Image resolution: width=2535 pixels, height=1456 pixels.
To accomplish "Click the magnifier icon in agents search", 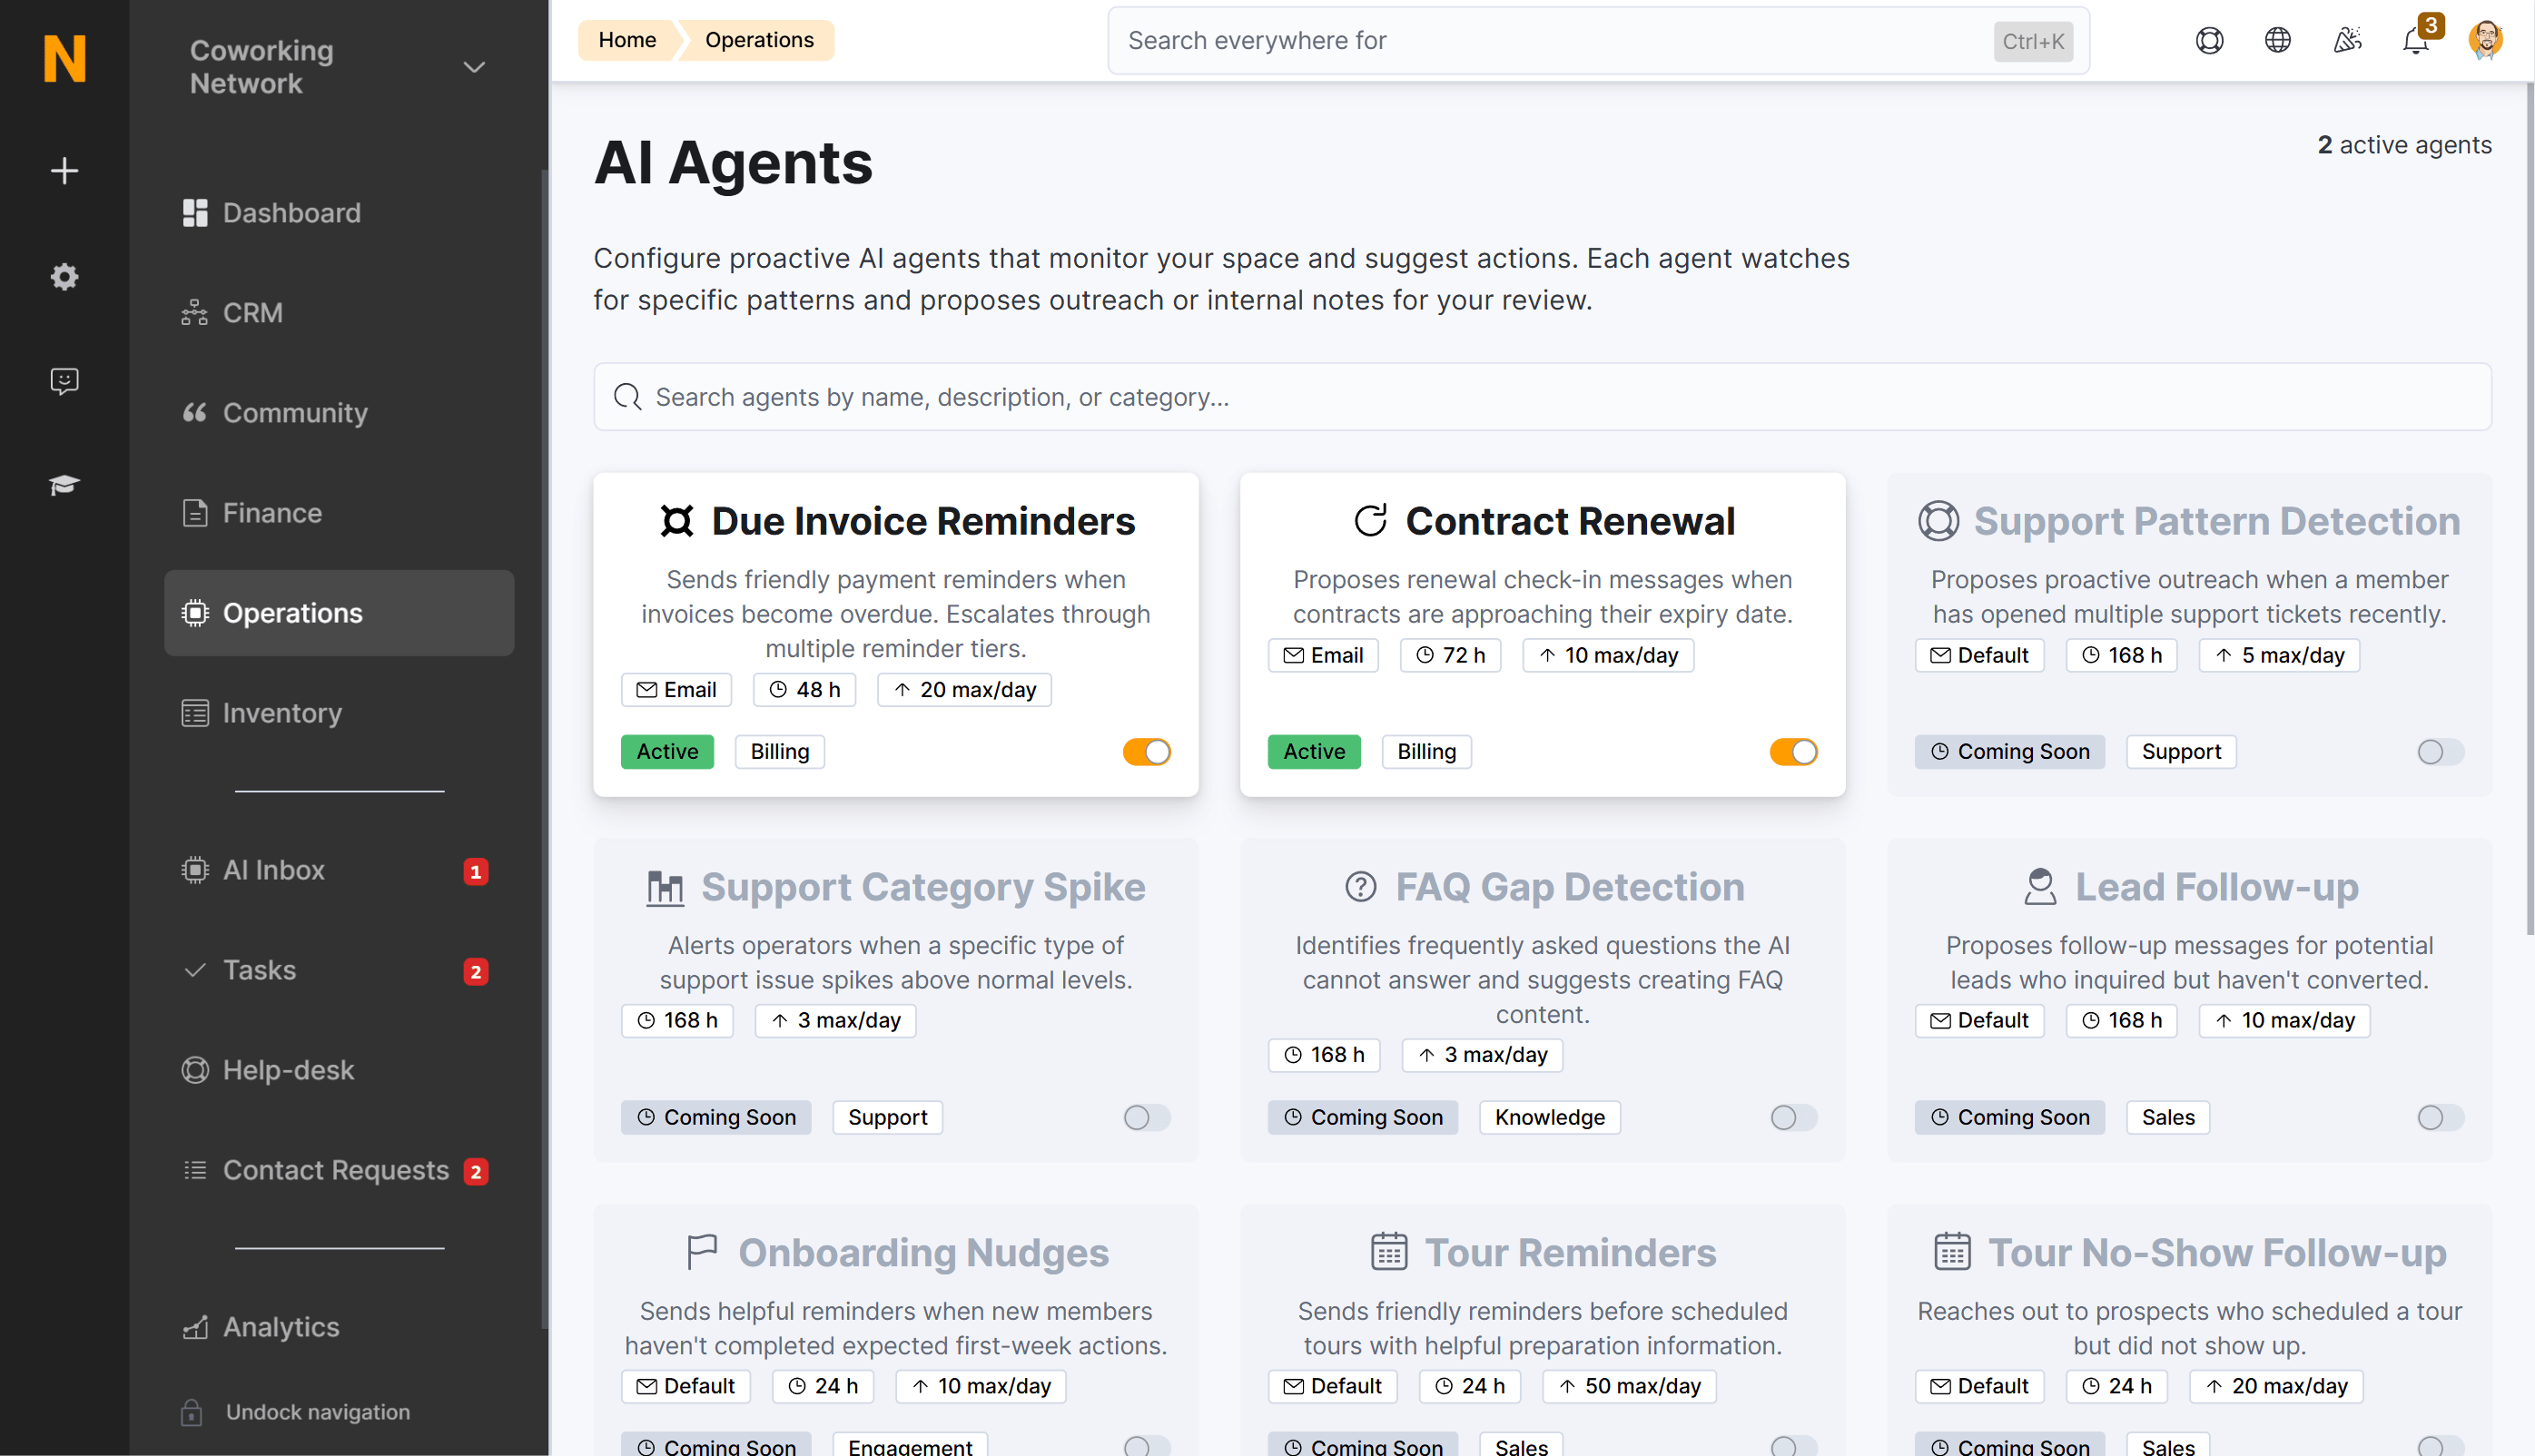I will [628, 397].
